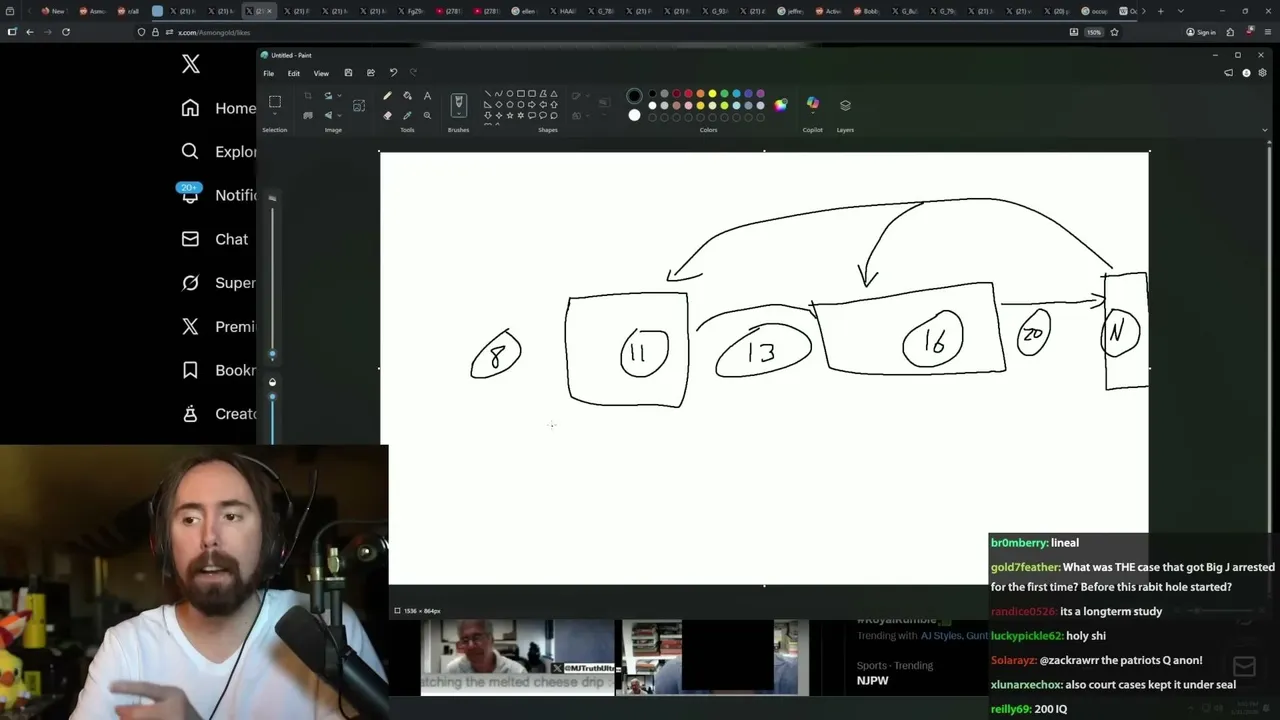Screen dimensions: 1280x720
Task: Click Sign in in the browser toolbar
Action: click(1201, 32)
